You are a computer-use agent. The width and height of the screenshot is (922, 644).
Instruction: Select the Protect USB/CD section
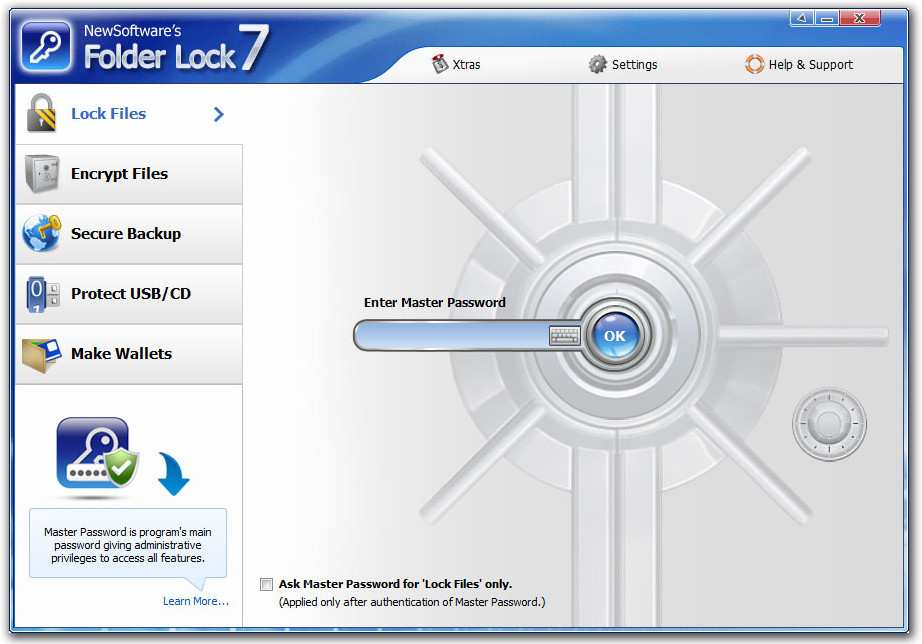129,294
